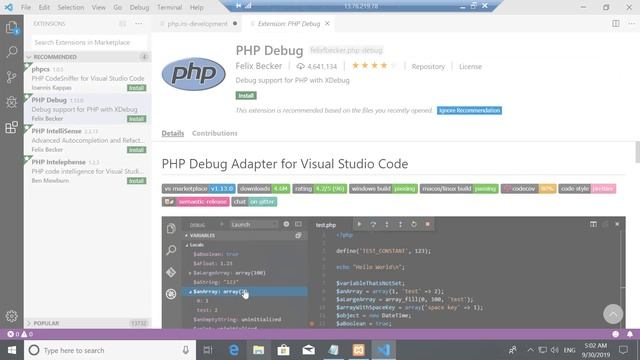Viewport: 640px width, 360px height.
Task: Open the Debug view in activity bar
Action: click(x=11, y=102)
